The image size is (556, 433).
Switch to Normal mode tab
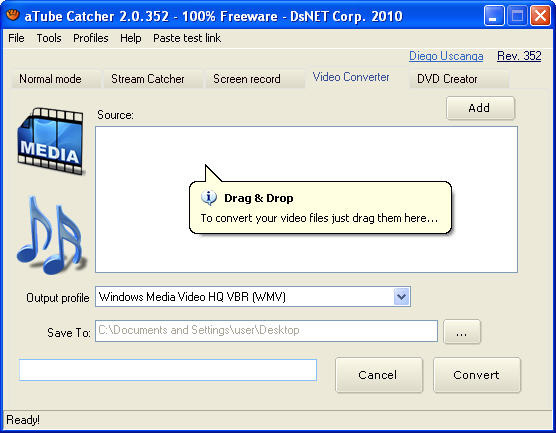pos(55,79)
